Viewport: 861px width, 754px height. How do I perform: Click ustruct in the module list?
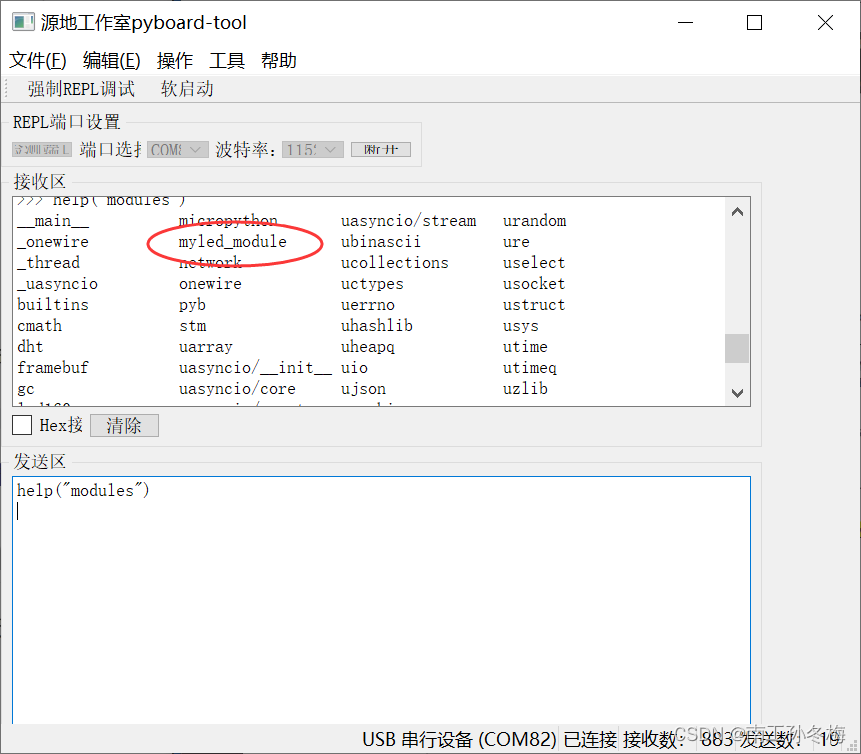pos(534,305)
